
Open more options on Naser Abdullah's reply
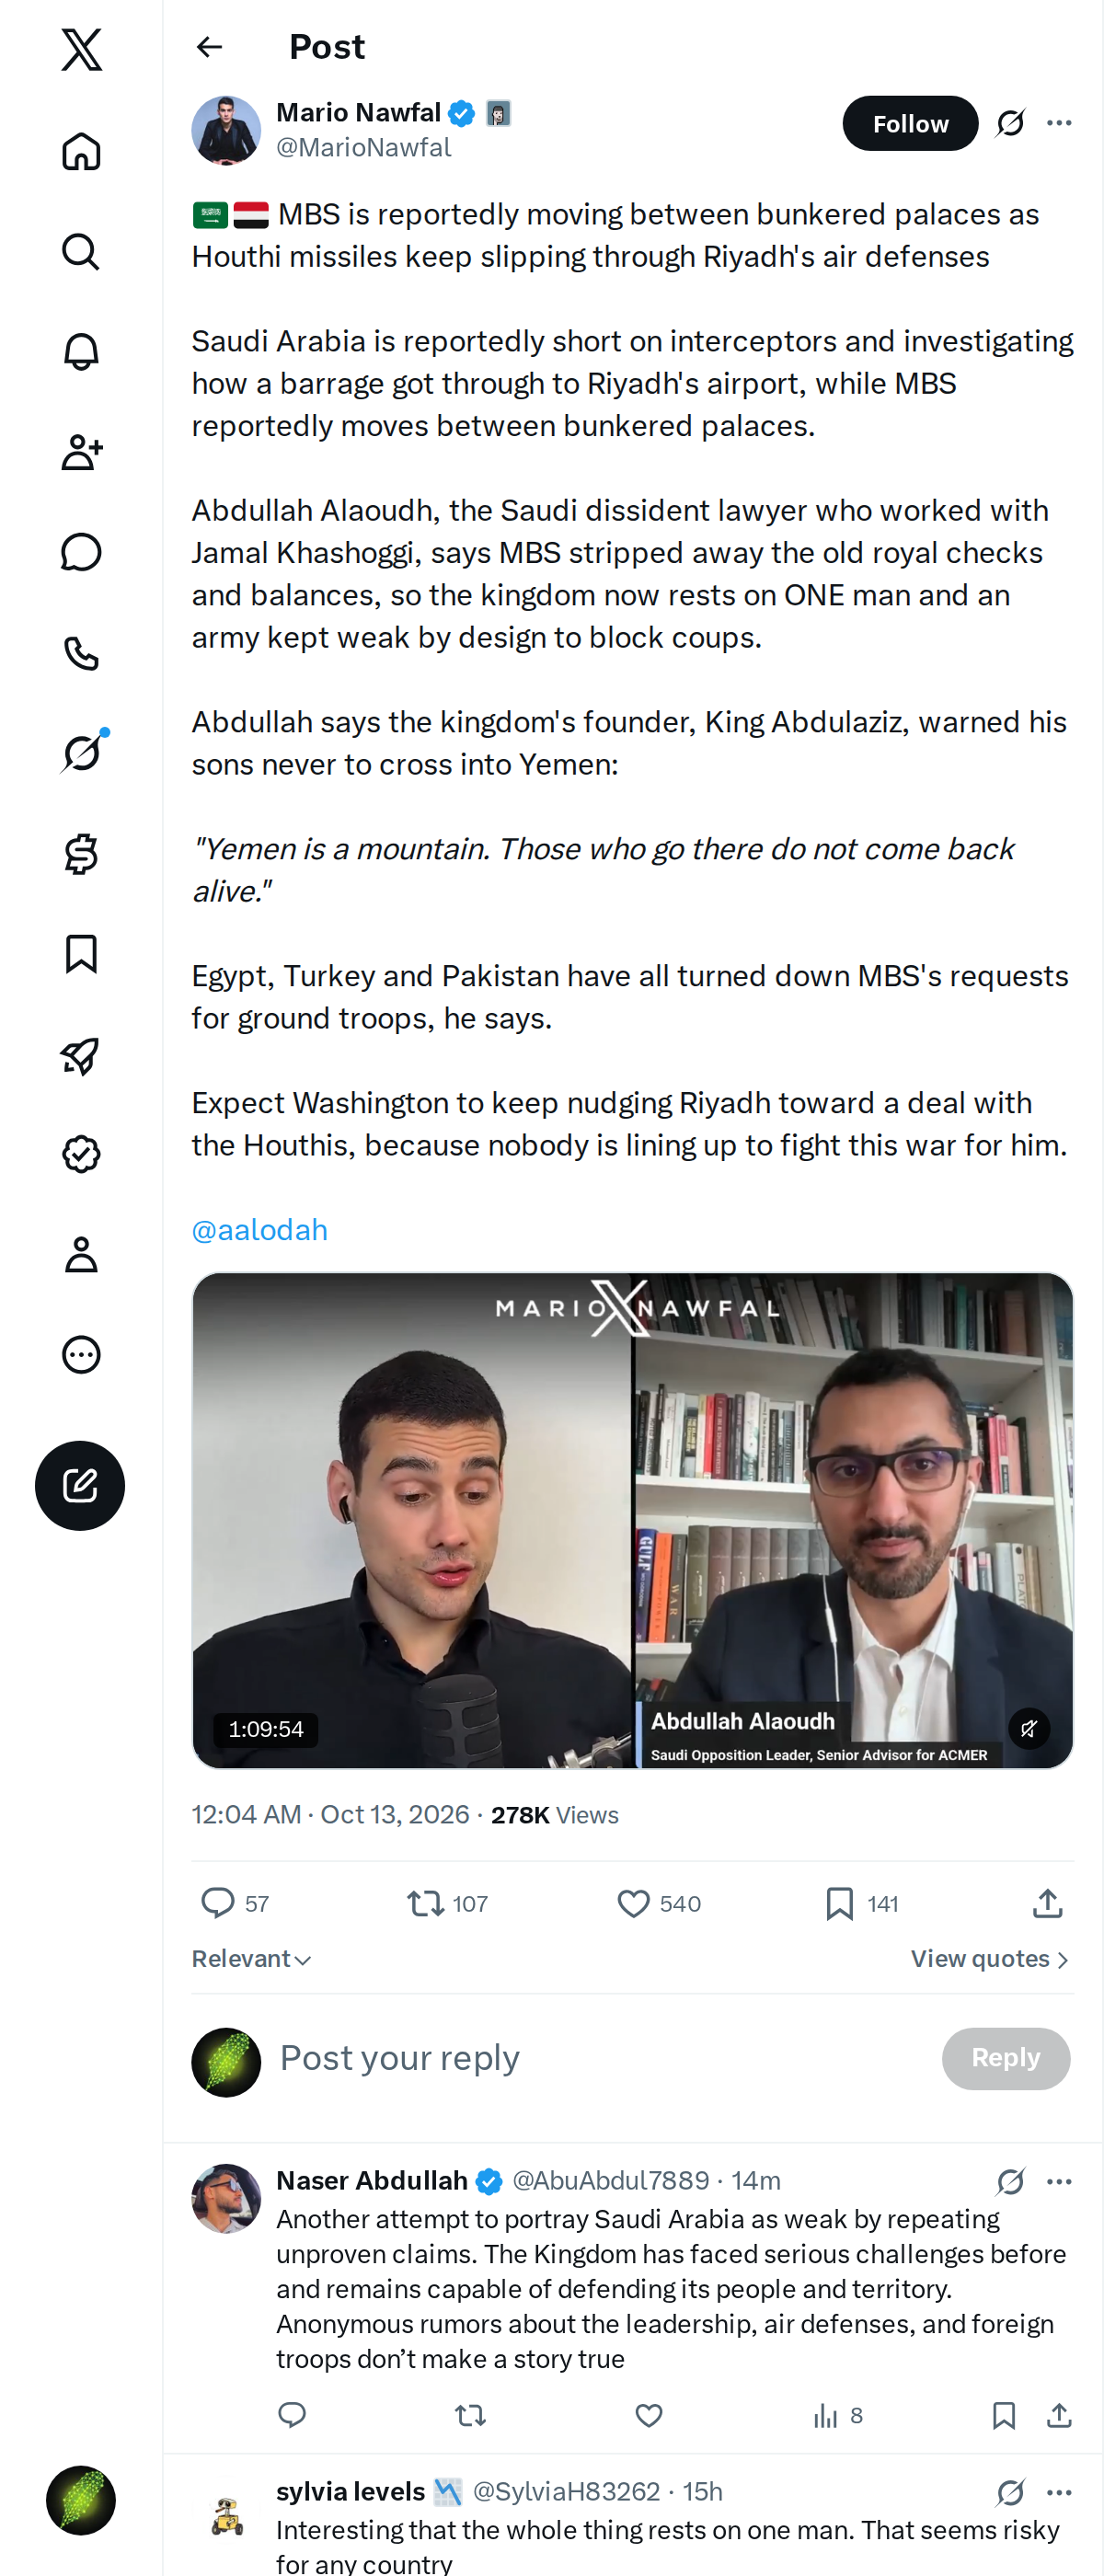pyautogui.click(x=1059, y=2181)
